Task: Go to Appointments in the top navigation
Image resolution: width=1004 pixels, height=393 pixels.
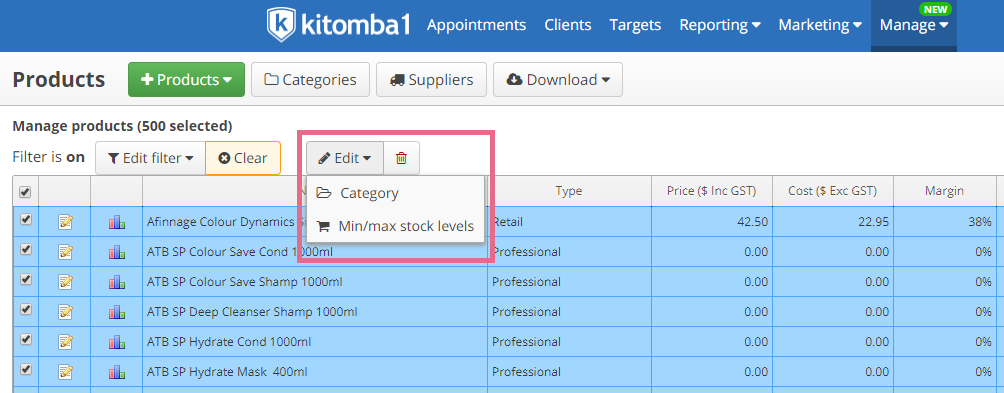Action: [x=476, y=25]
